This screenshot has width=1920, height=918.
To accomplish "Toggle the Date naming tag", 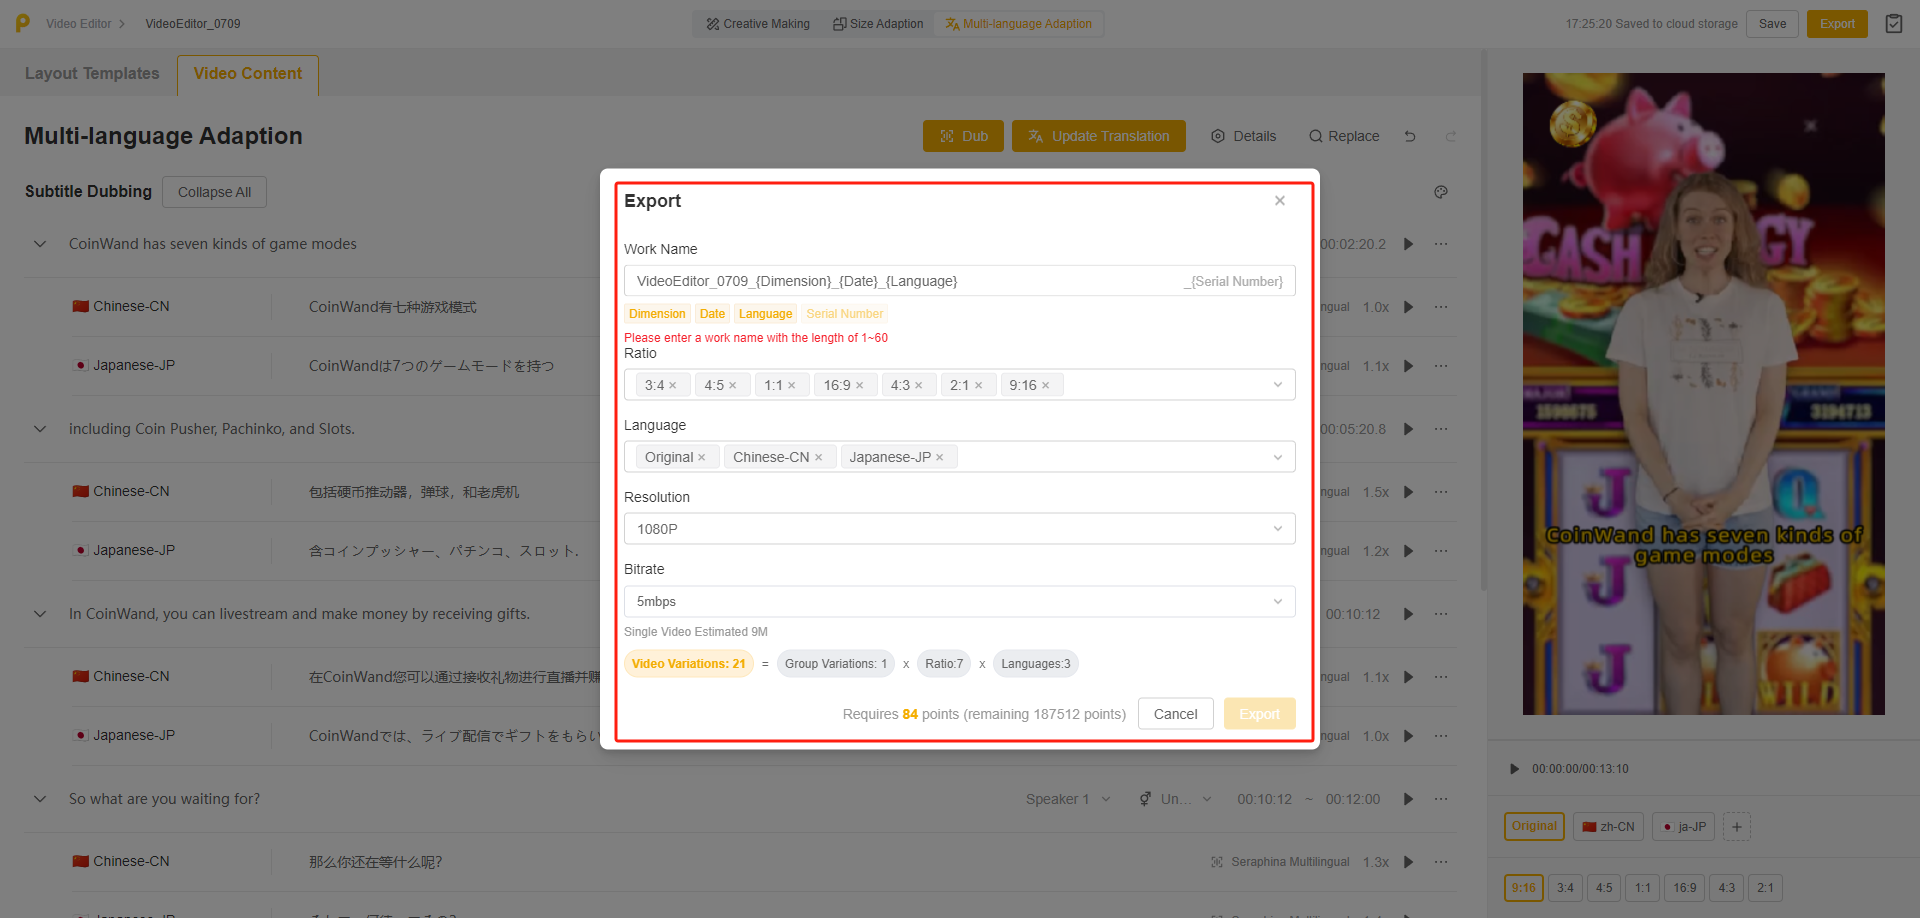I will coord(712,314).
